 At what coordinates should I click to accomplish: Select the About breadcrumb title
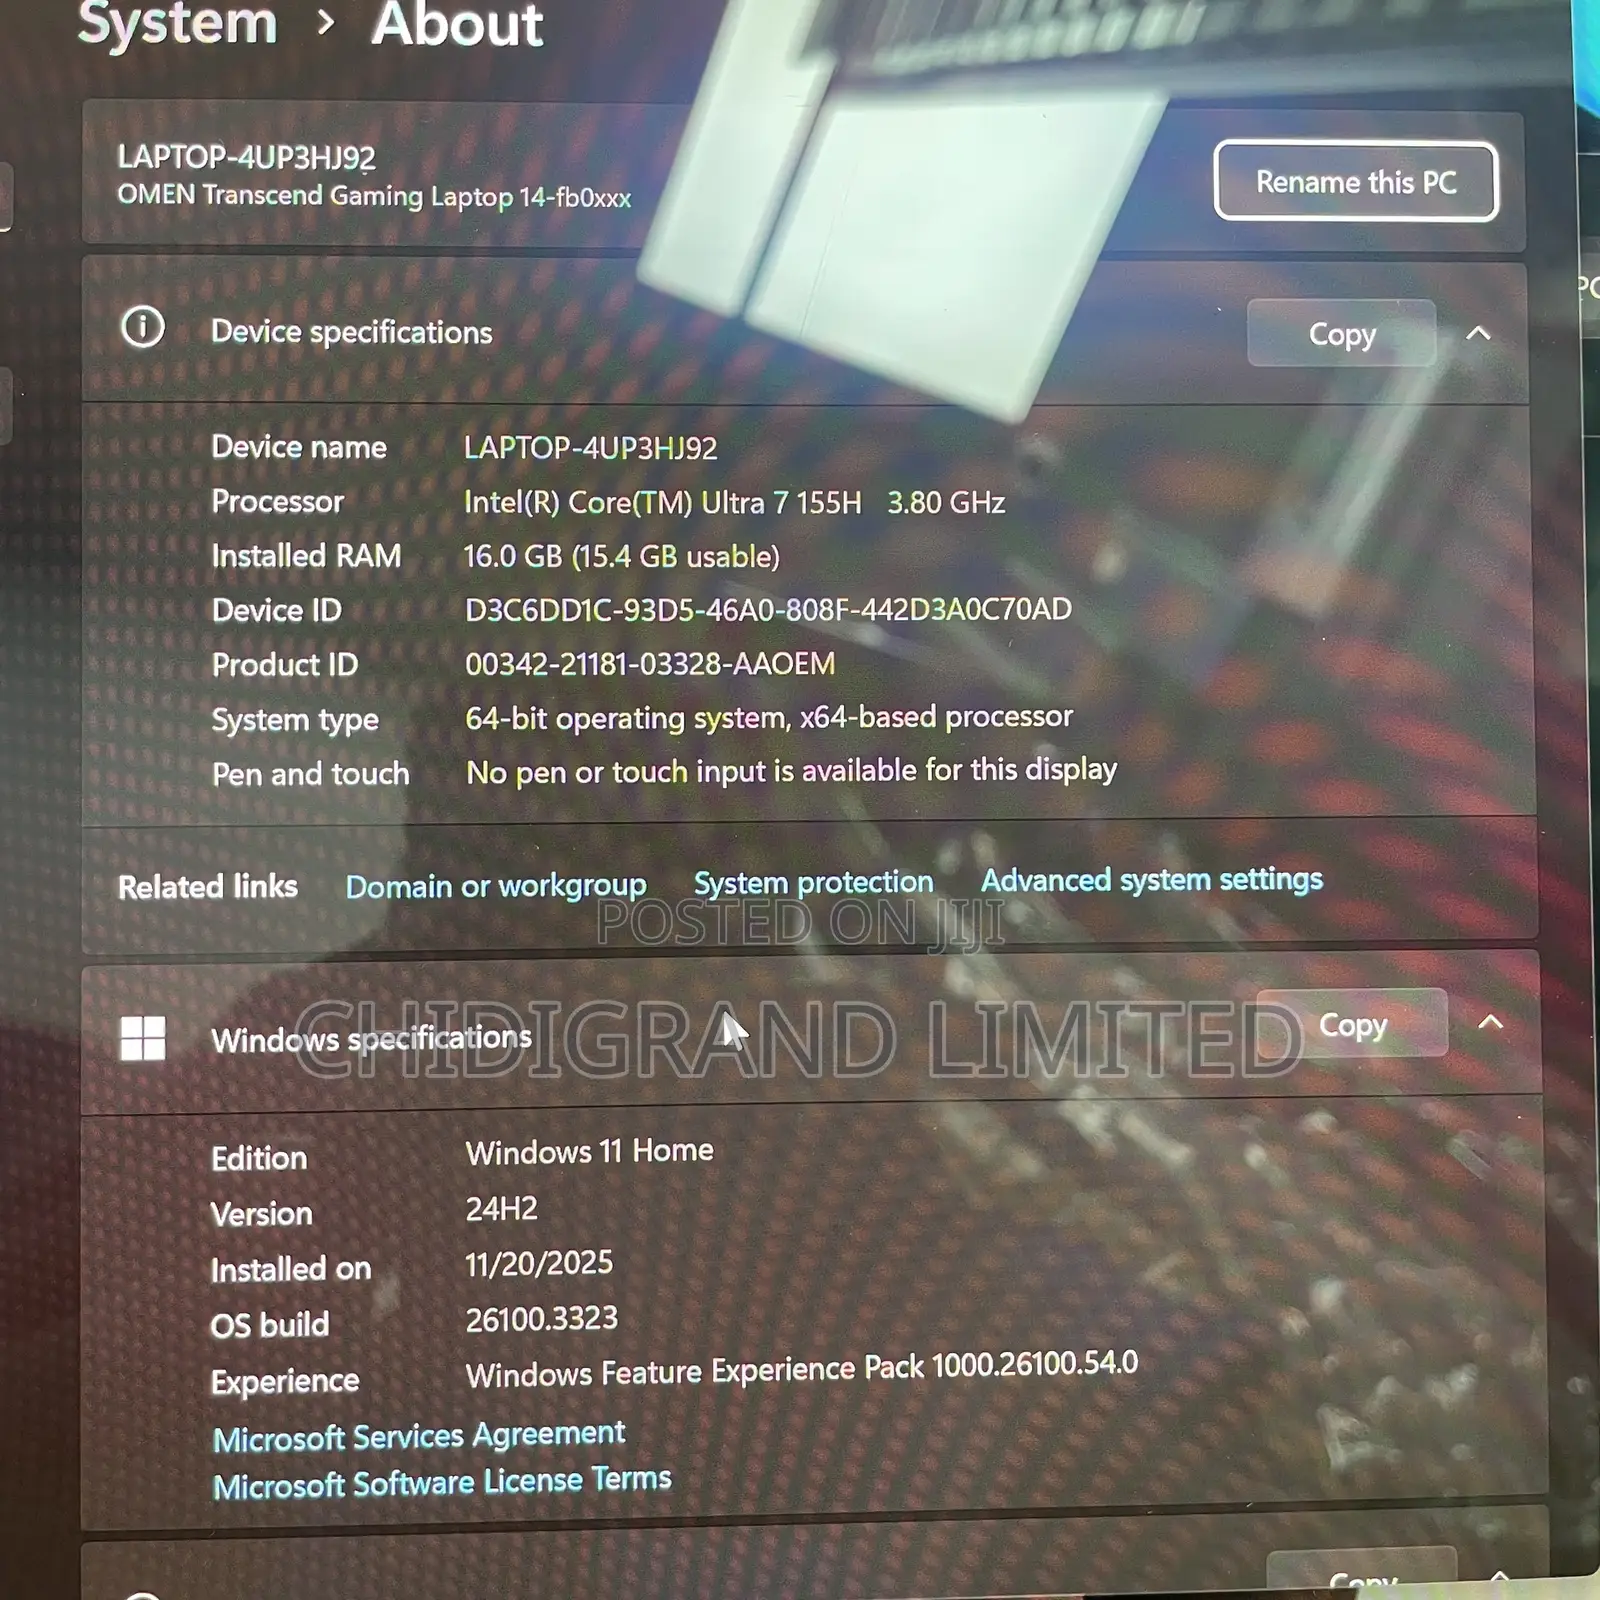pos(457,24)
